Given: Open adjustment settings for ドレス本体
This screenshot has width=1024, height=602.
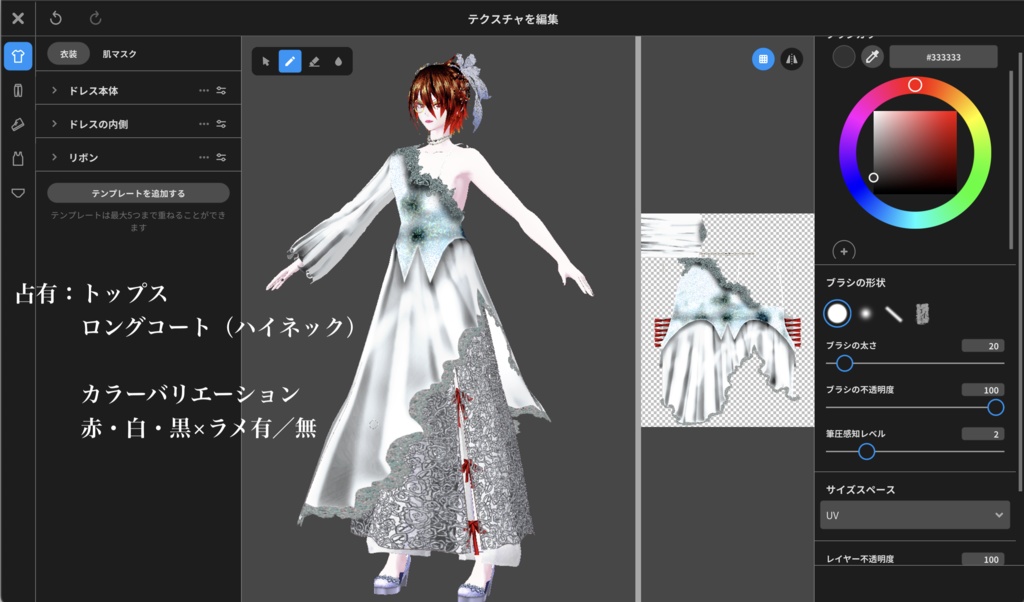Looking at the screenshot, I should (x=221, y=90).
